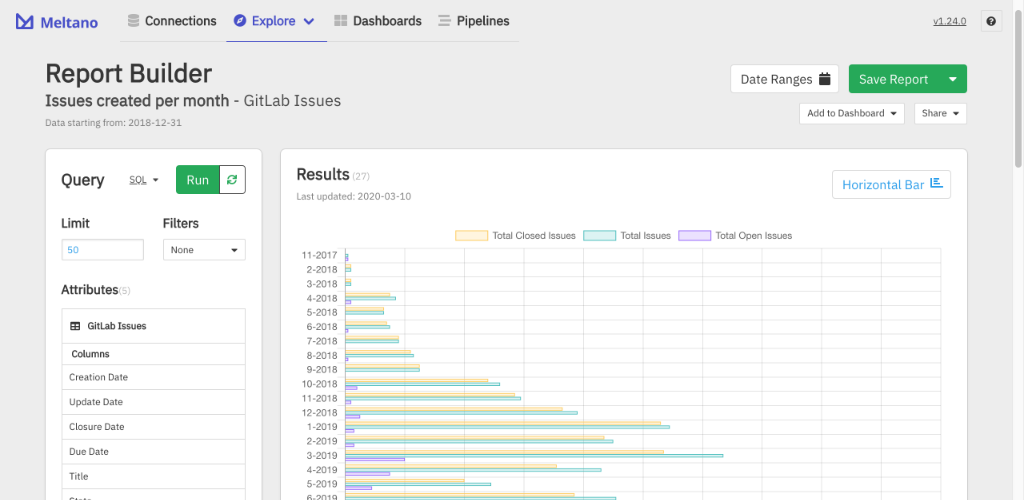
Task: Click the 10-2018 axis label
Action: point(319,384)
